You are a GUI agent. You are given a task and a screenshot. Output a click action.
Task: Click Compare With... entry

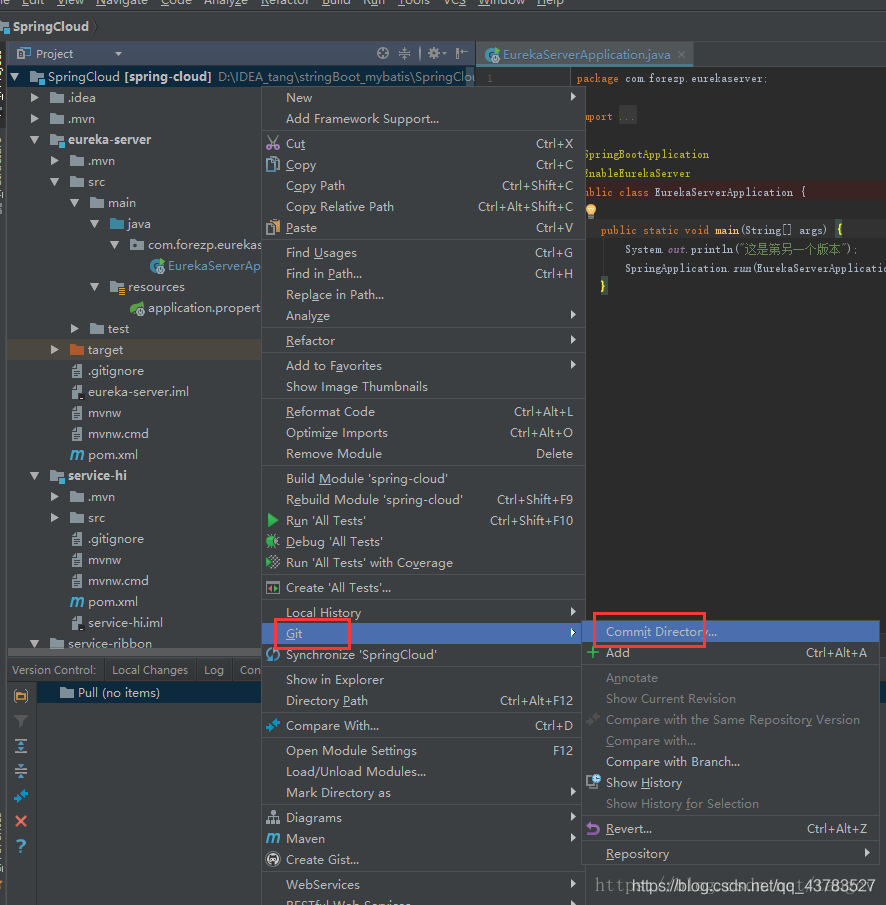(x=423, y=726)
